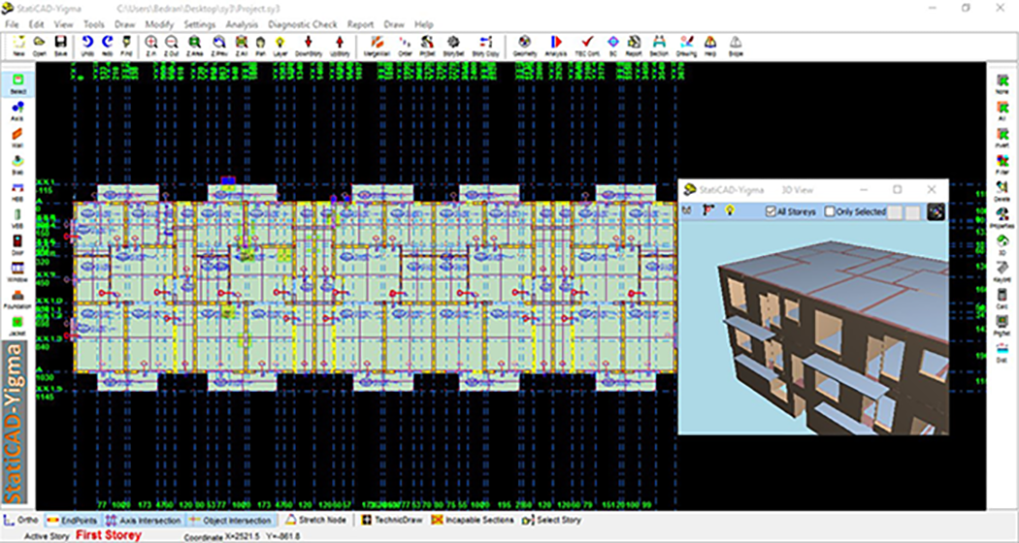Click the Zoom Area magnifier icon
Screen dimensions: 1019x543
click(x=195, y=44)
